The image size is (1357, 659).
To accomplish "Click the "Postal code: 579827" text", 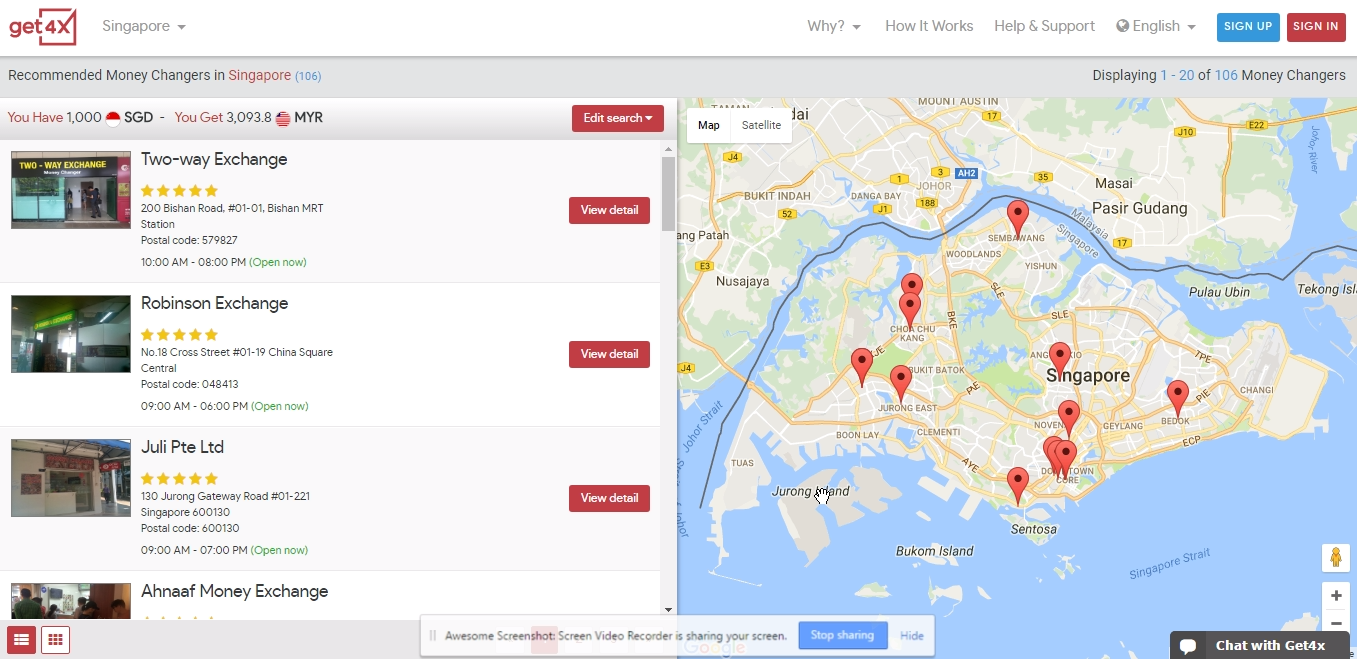I will point(189,241).
